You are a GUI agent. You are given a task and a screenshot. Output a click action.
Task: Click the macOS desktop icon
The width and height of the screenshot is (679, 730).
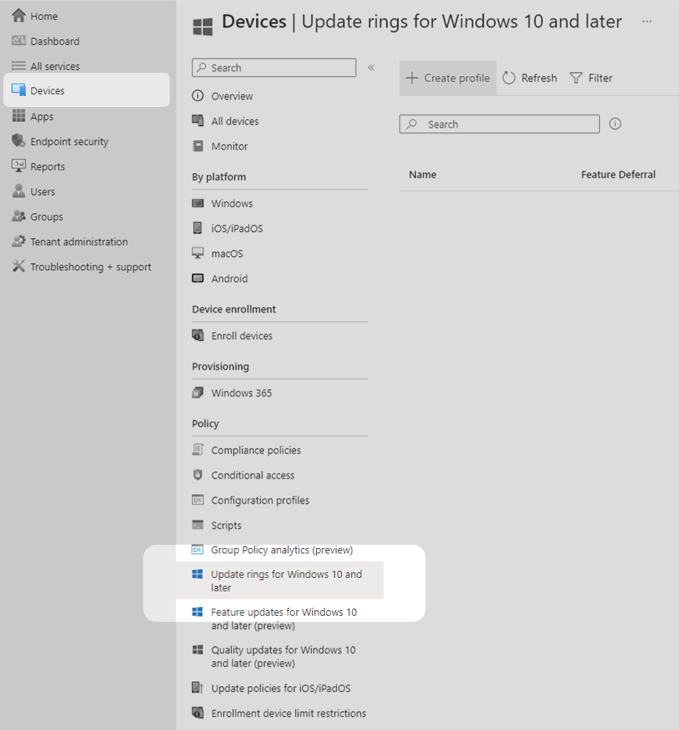coord(198,253)
